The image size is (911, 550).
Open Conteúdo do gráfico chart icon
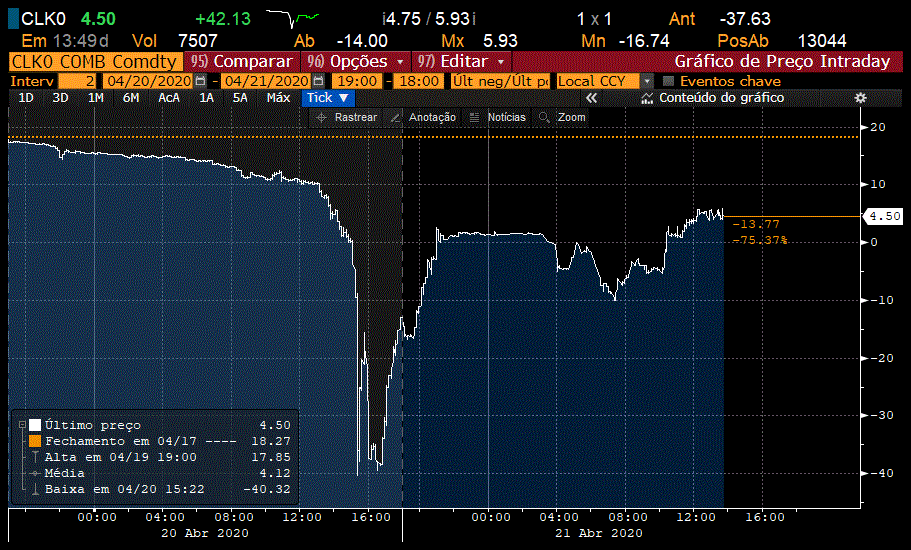647,98
